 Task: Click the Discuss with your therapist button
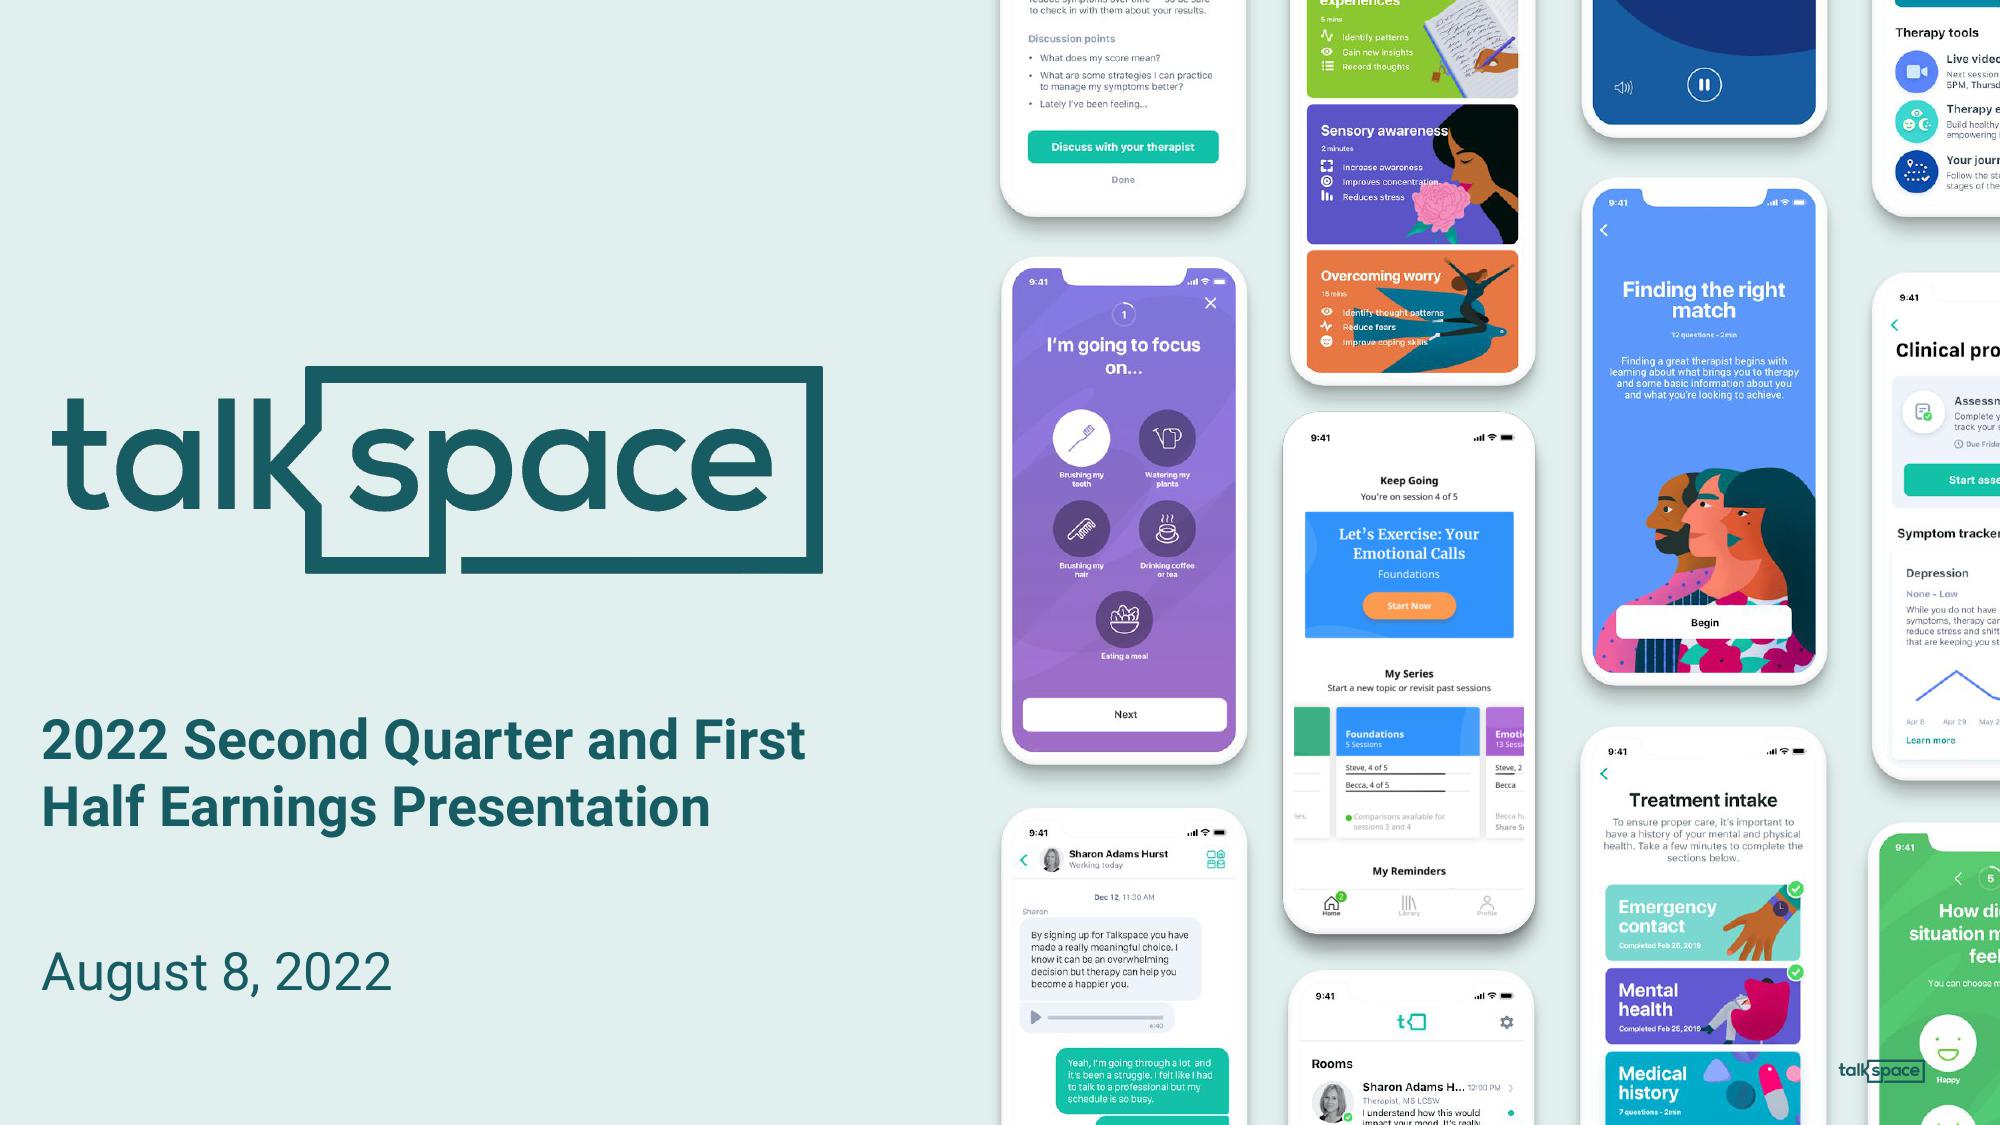point(1122,146)
